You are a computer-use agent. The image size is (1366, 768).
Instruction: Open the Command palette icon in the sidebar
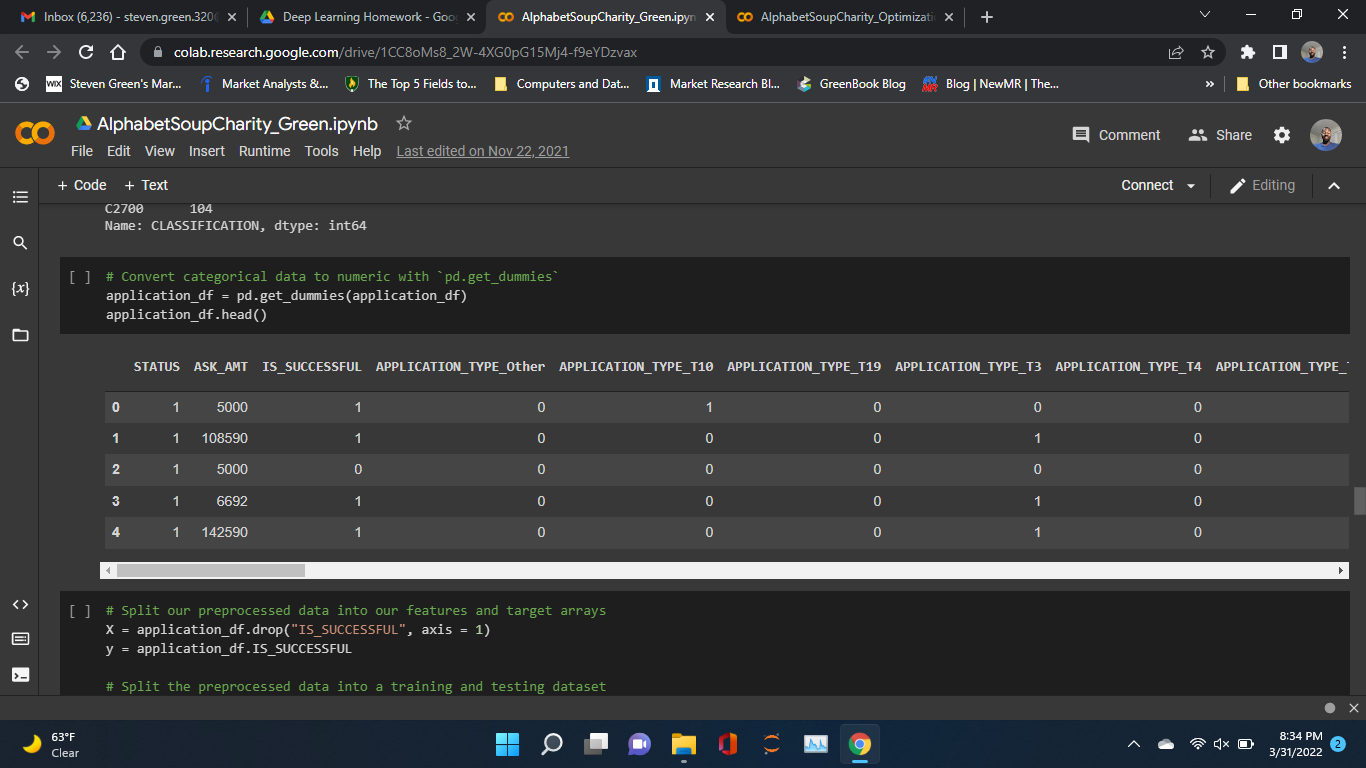(x=20, y=639)
